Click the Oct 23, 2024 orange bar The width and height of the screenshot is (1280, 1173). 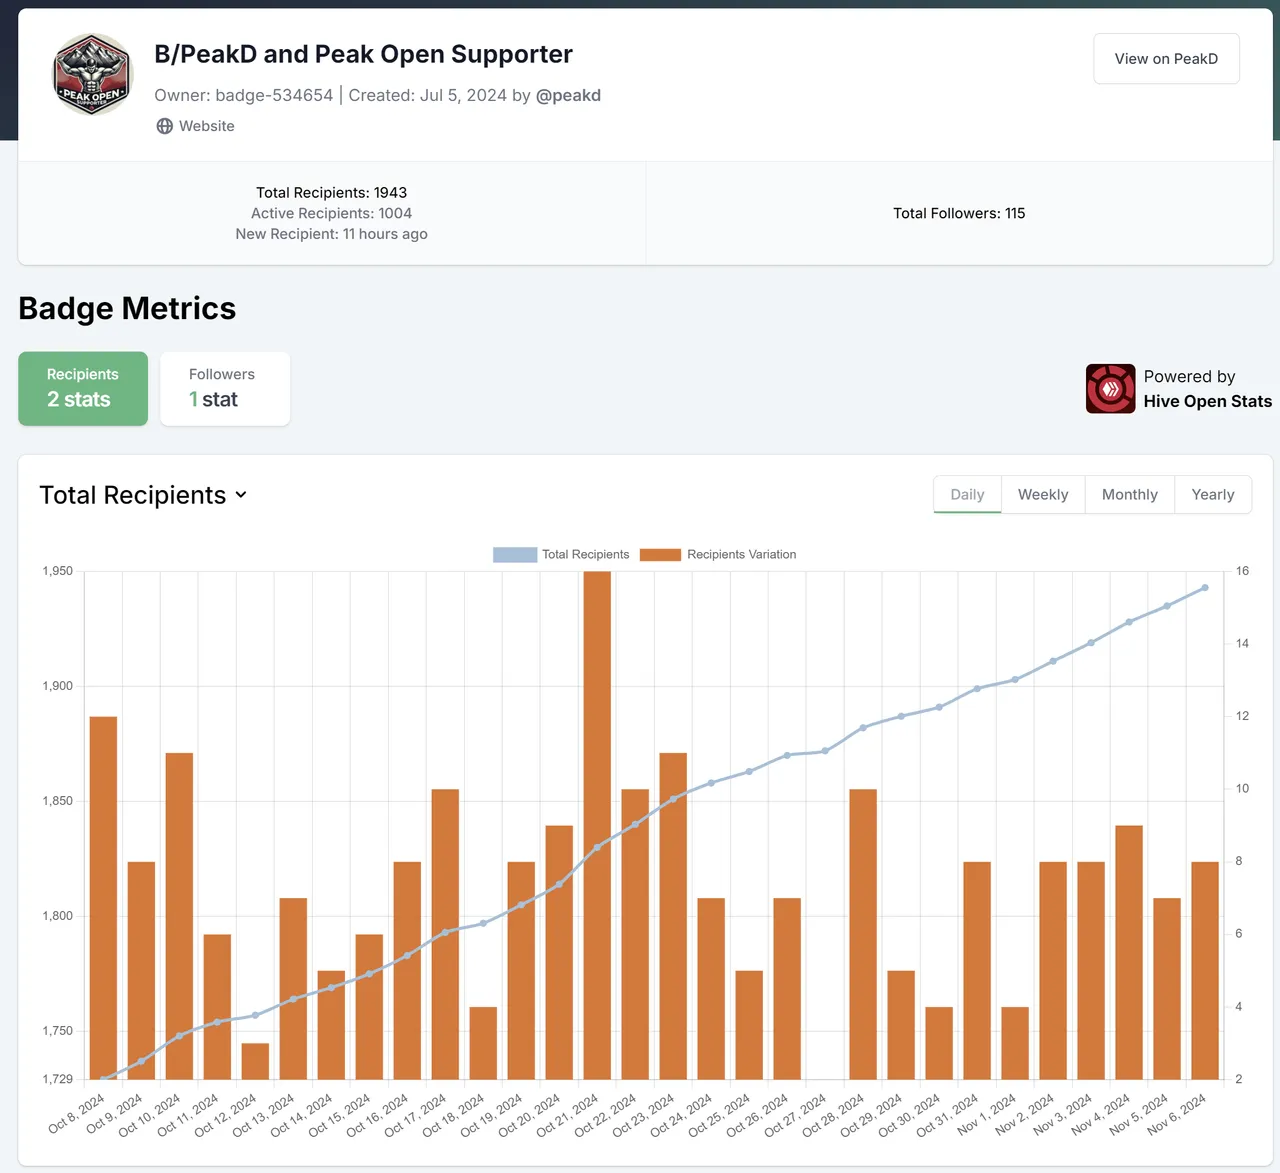pos(673,916)
